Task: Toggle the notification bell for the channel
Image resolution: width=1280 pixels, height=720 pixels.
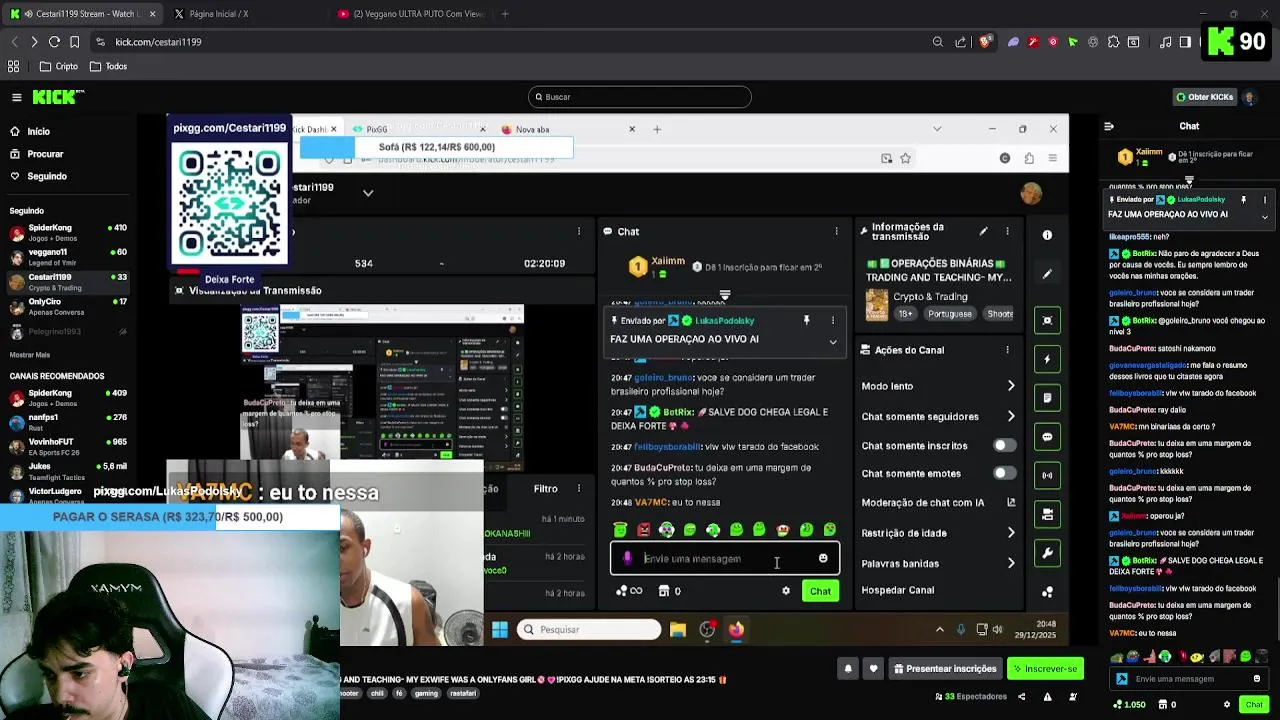Action: coord(848,668)
